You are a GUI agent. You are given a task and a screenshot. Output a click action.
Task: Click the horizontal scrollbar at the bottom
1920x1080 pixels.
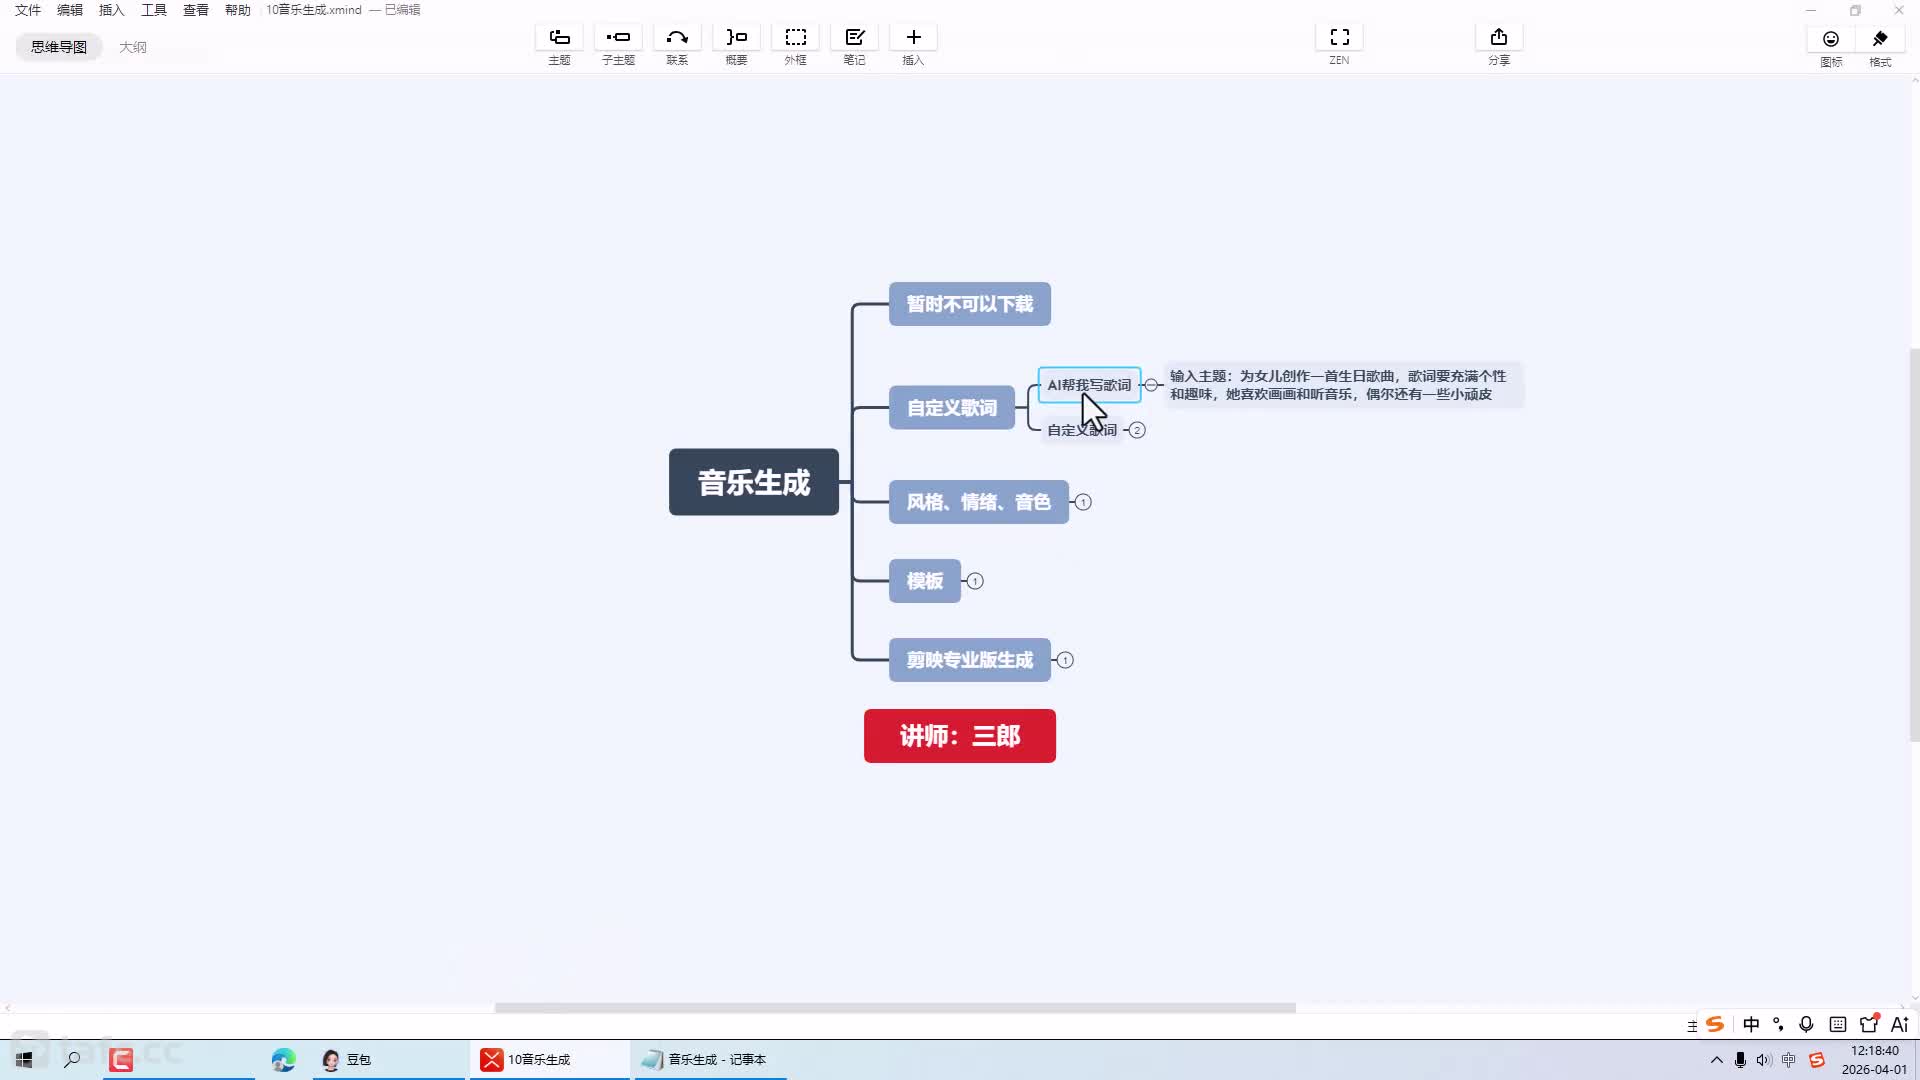(895, 1007)
